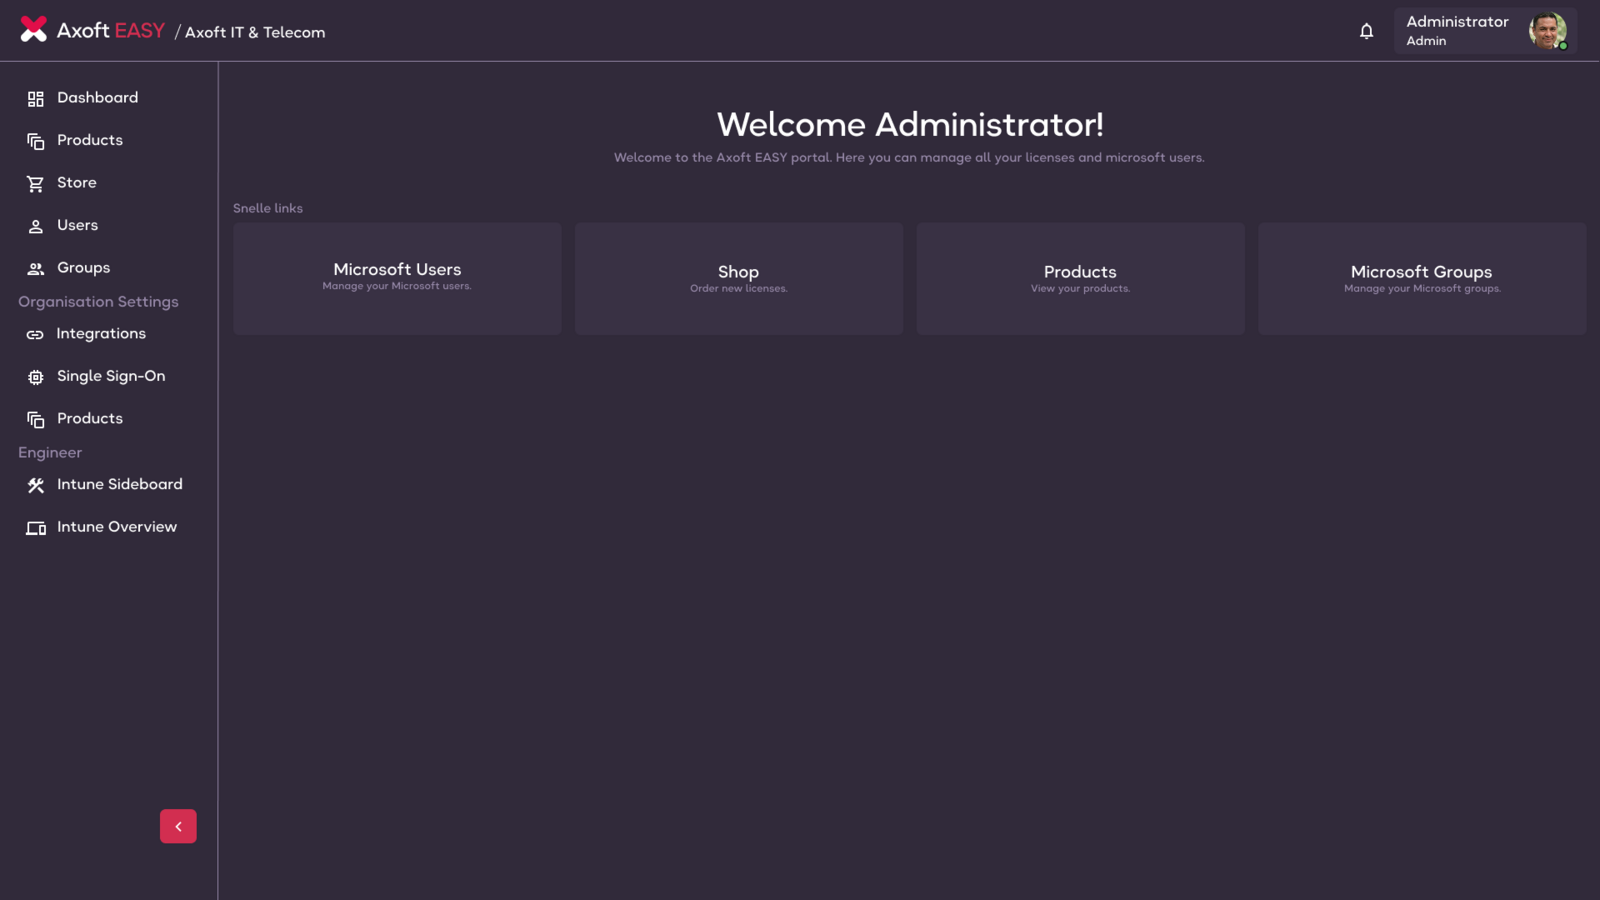Screen dimensions: 1600x900
Task: Open the Administrator account menu
Action: tap(1485, 31)
